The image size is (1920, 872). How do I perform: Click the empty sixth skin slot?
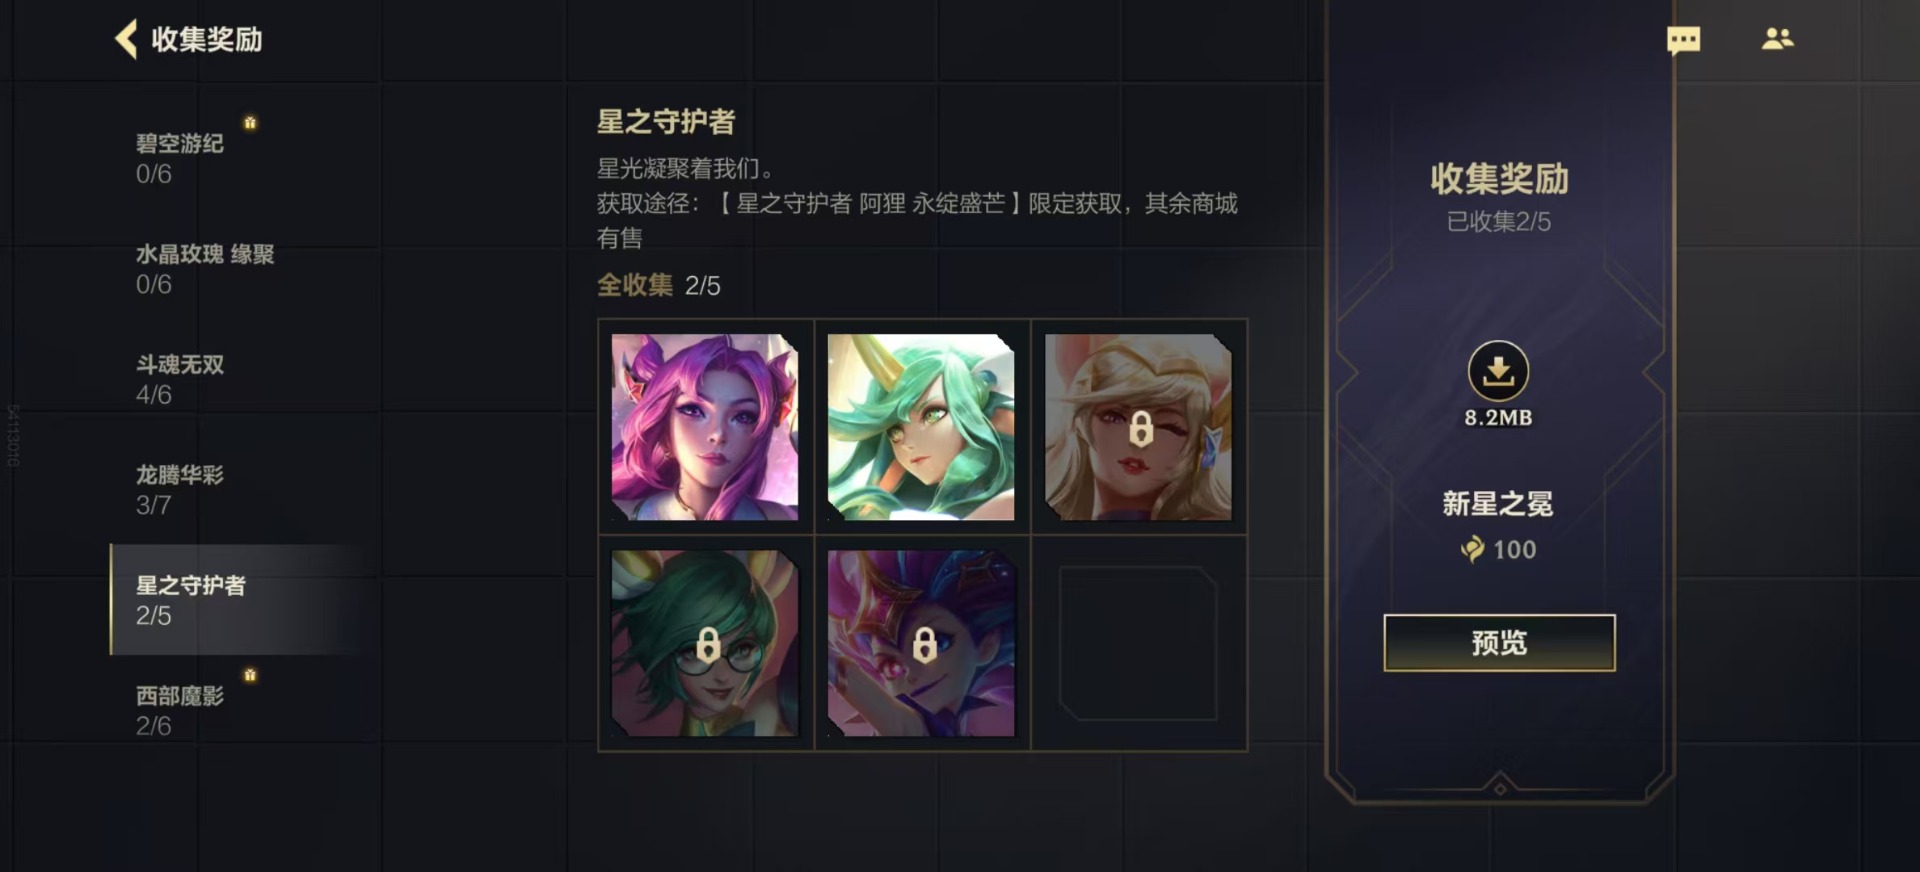(x=1138, y=643)
